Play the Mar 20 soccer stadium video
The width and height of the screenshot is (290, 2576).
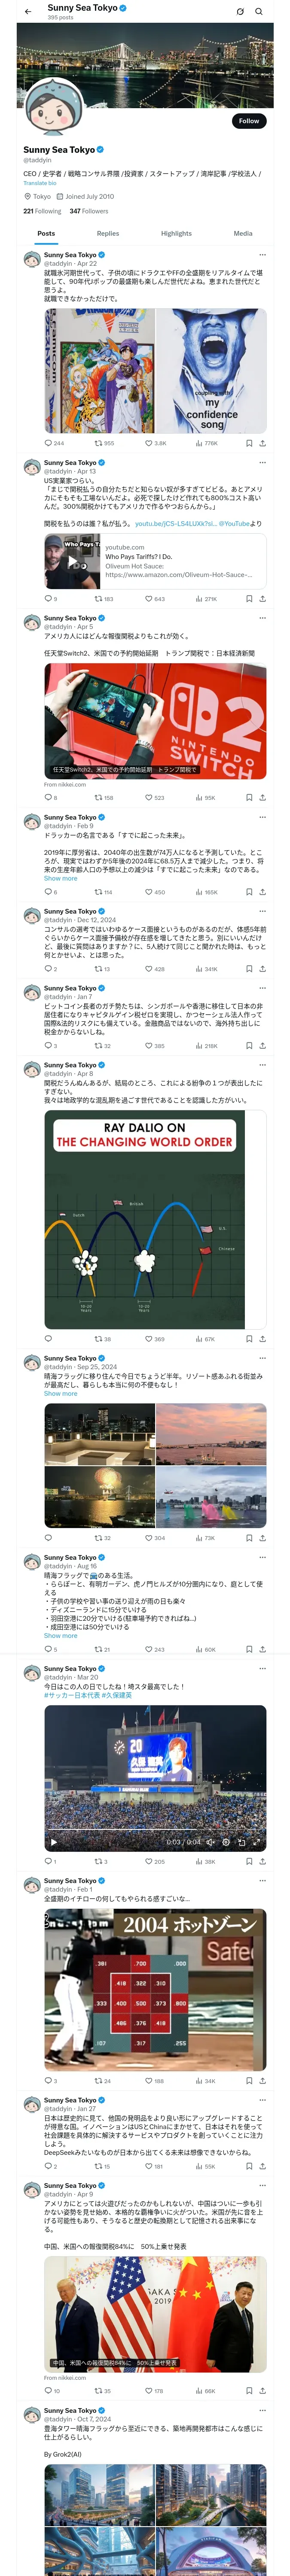point(54,1842)
